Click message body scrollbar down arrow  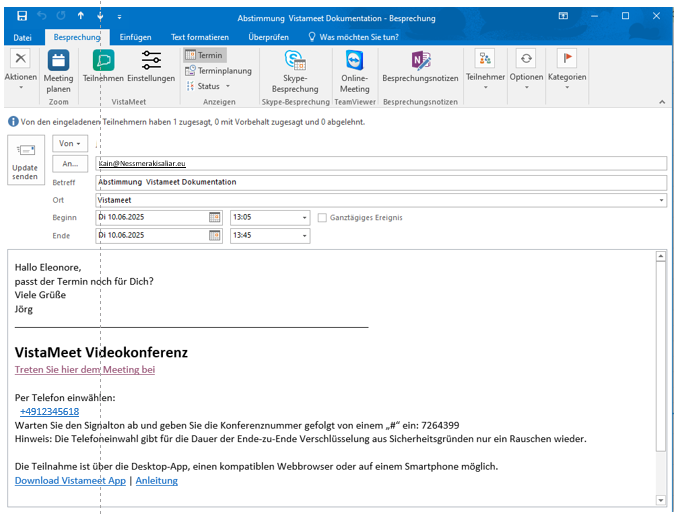pyautogui.click(x=661, y=500)
